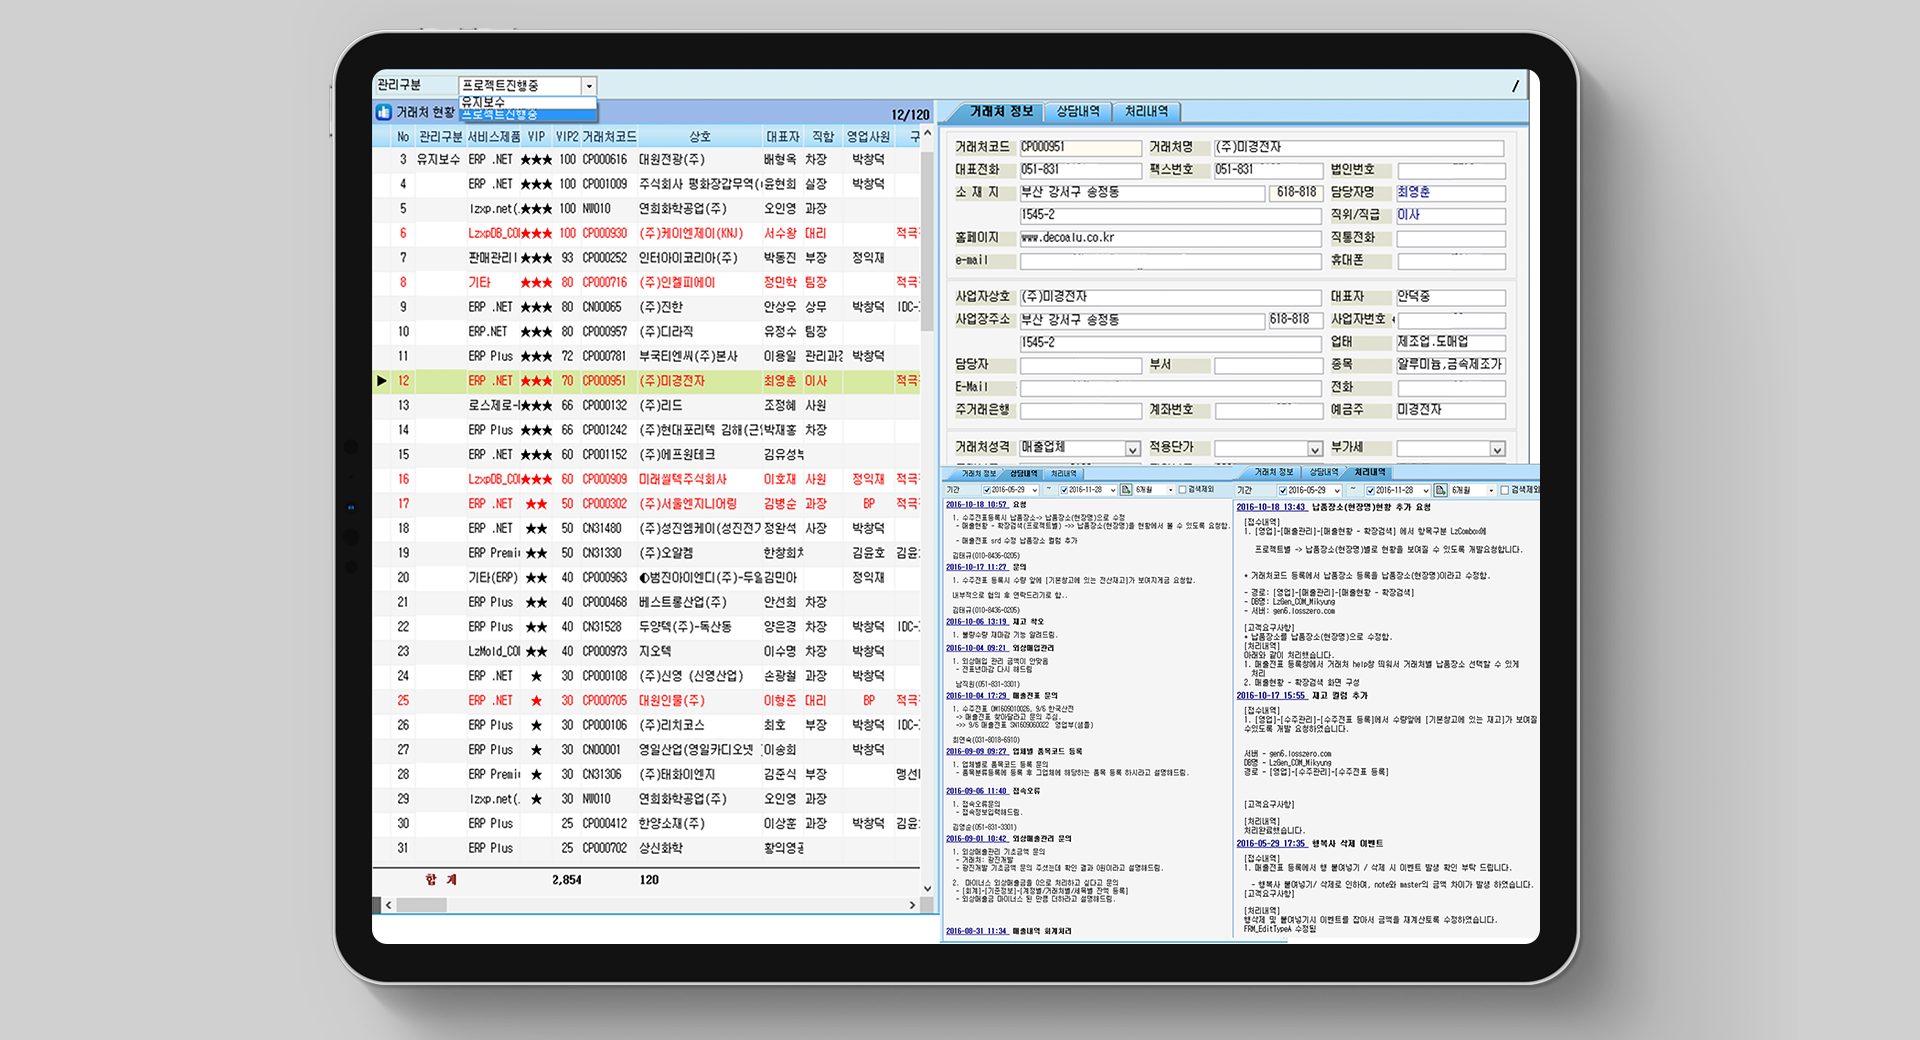
Task: Sort by the 영업사원 column header
Action: pyautogui.click(x=868, y=137)
